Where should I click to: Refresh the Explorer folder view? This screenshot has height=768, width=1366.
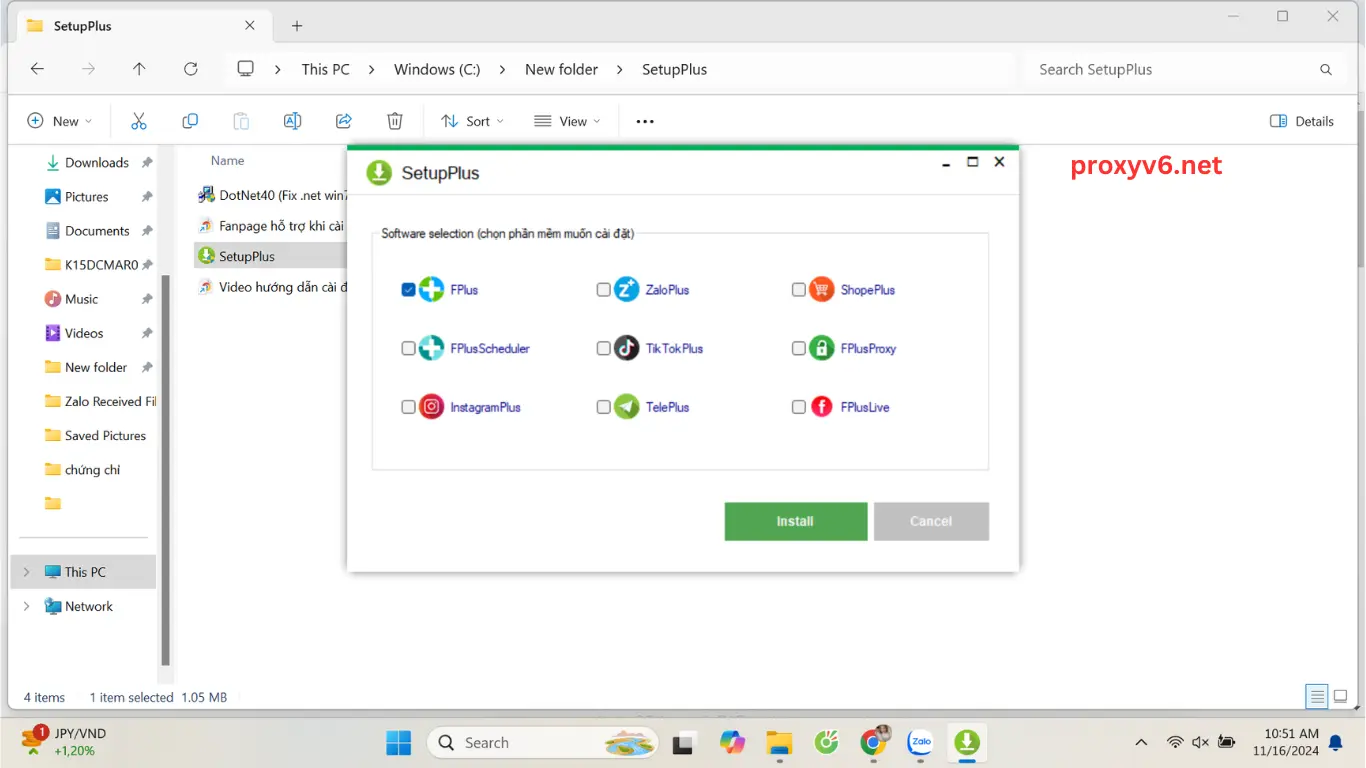pos(190,69)
